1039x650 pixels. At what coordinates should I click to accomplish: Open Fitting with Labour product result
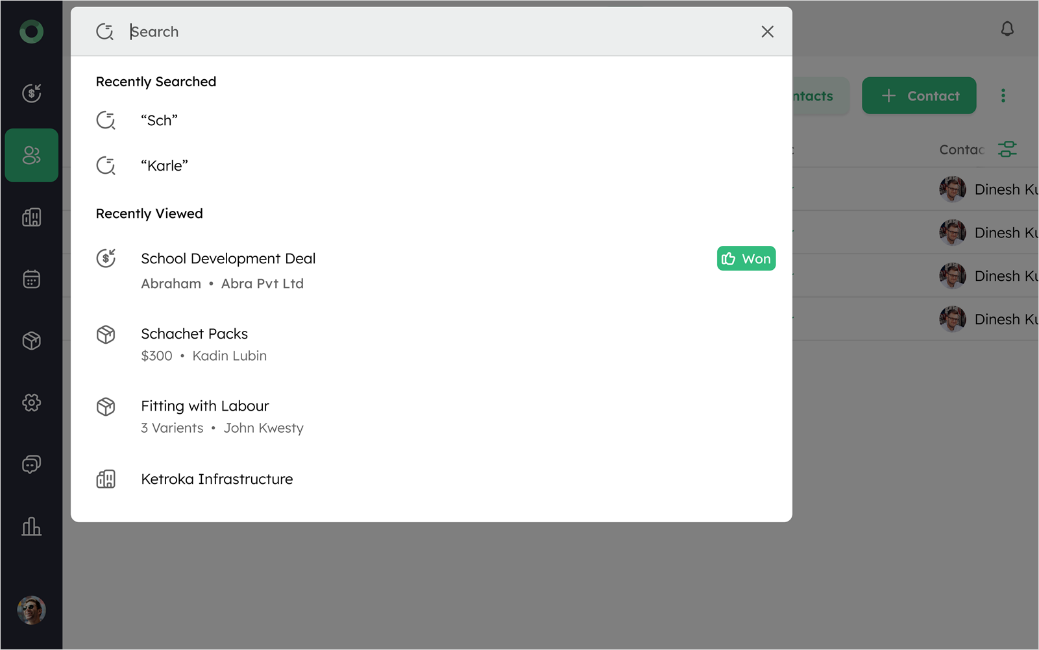click(x=205, y=406)
